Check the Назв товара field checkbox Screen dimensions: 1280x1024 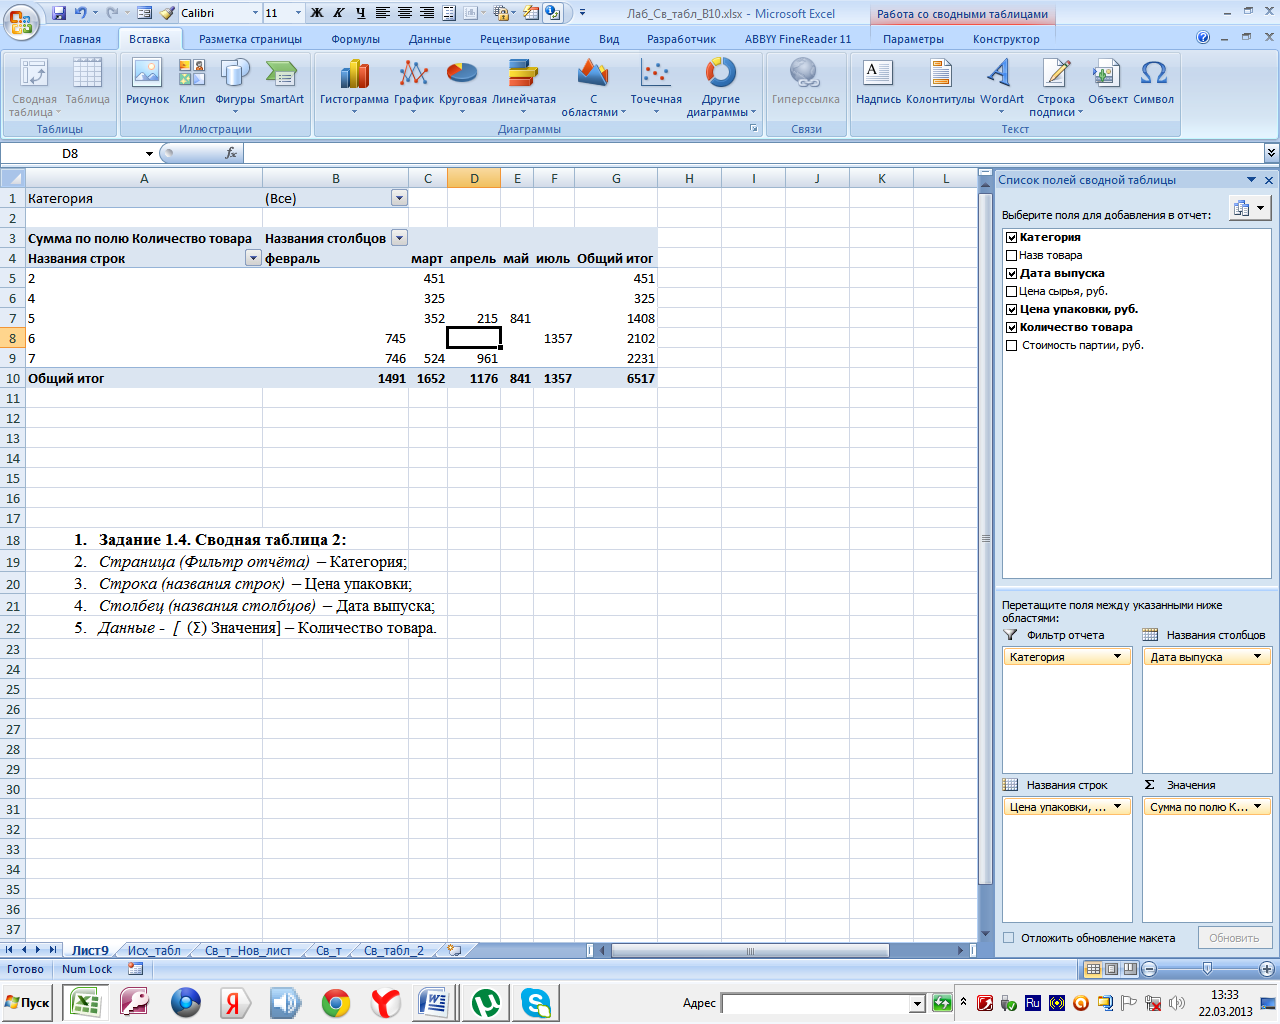(x=1011, y=255)
